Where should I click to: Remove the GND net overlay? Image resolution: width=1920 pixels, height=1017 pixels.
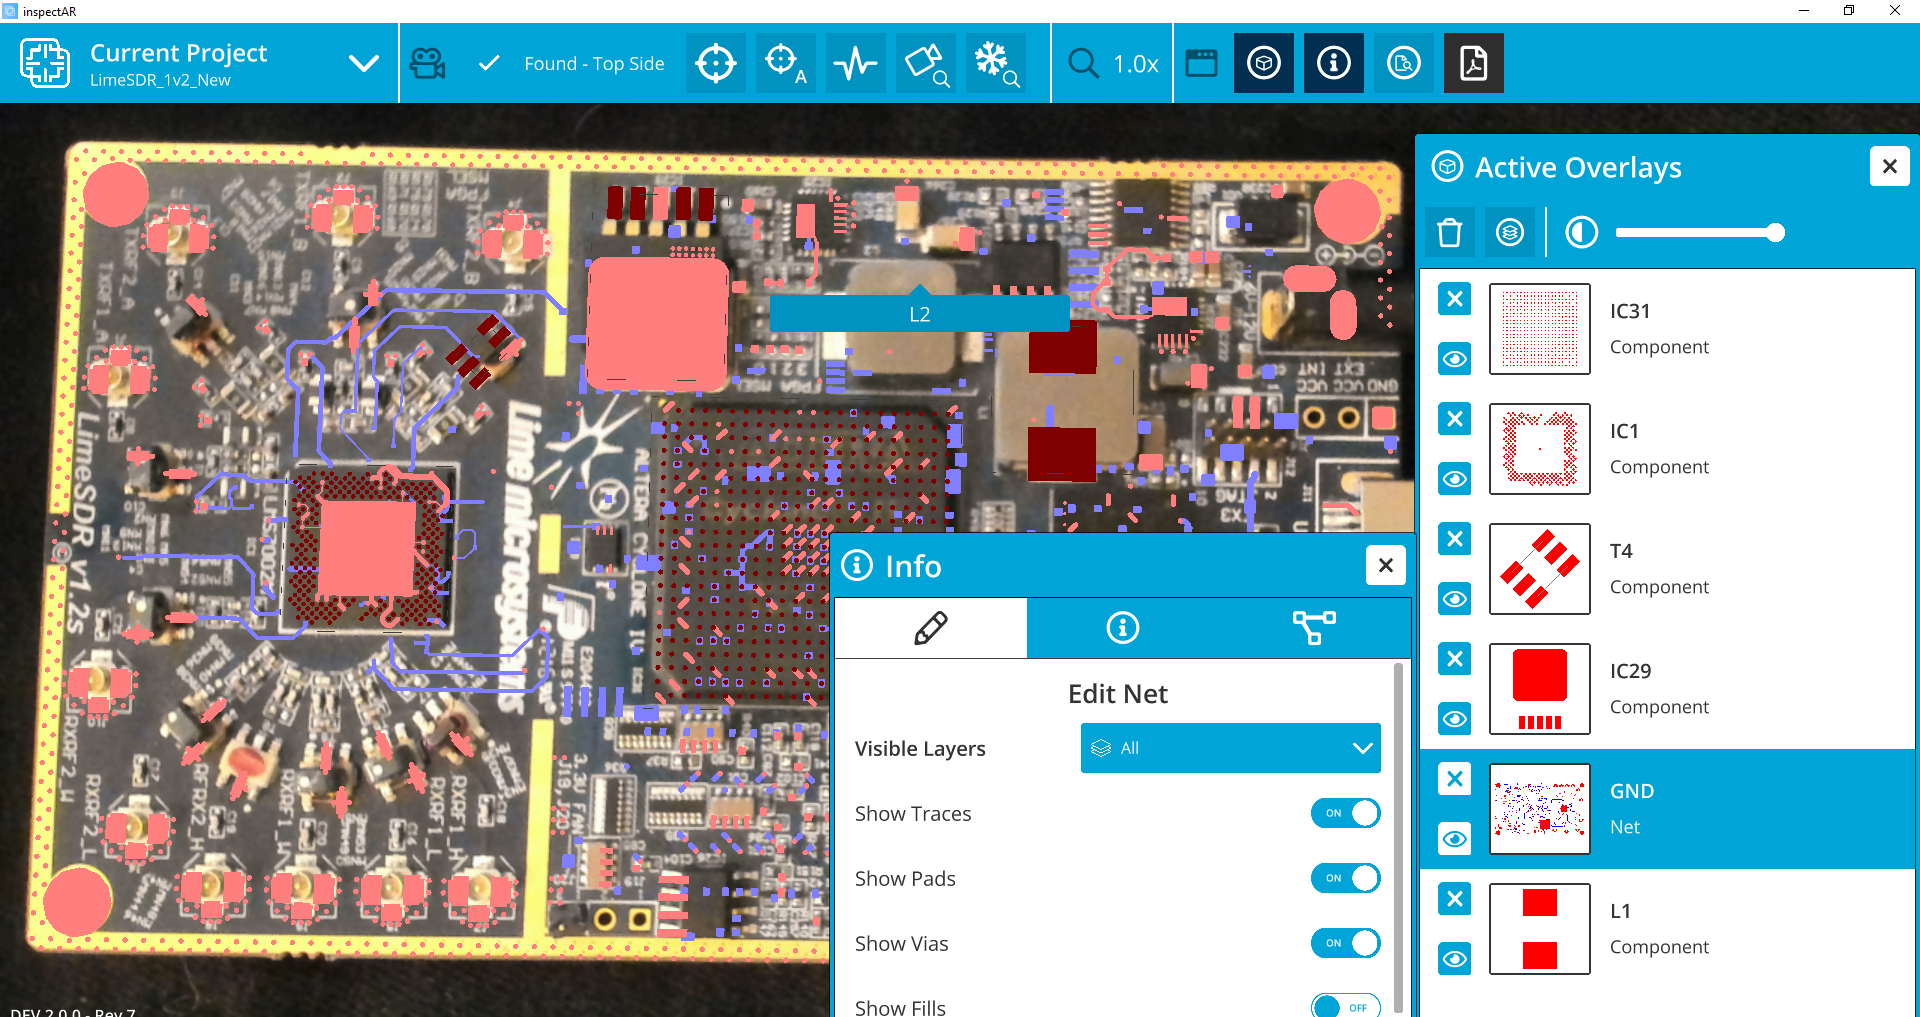[1455, 779]
